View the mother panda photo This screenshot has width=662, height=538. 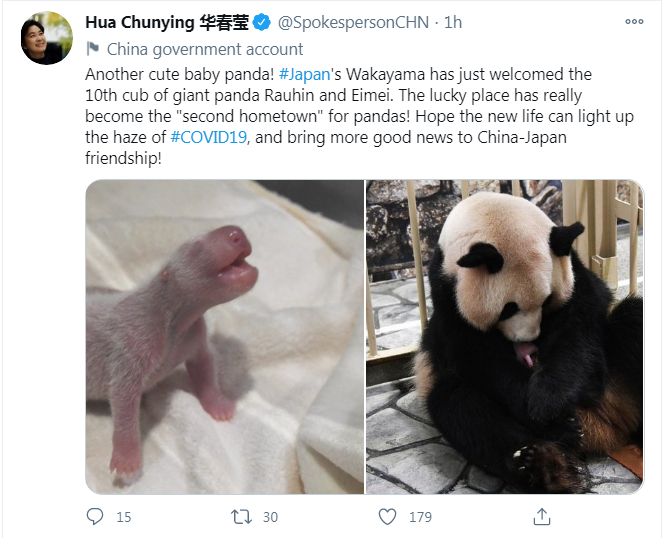click(x=505, y=337)
